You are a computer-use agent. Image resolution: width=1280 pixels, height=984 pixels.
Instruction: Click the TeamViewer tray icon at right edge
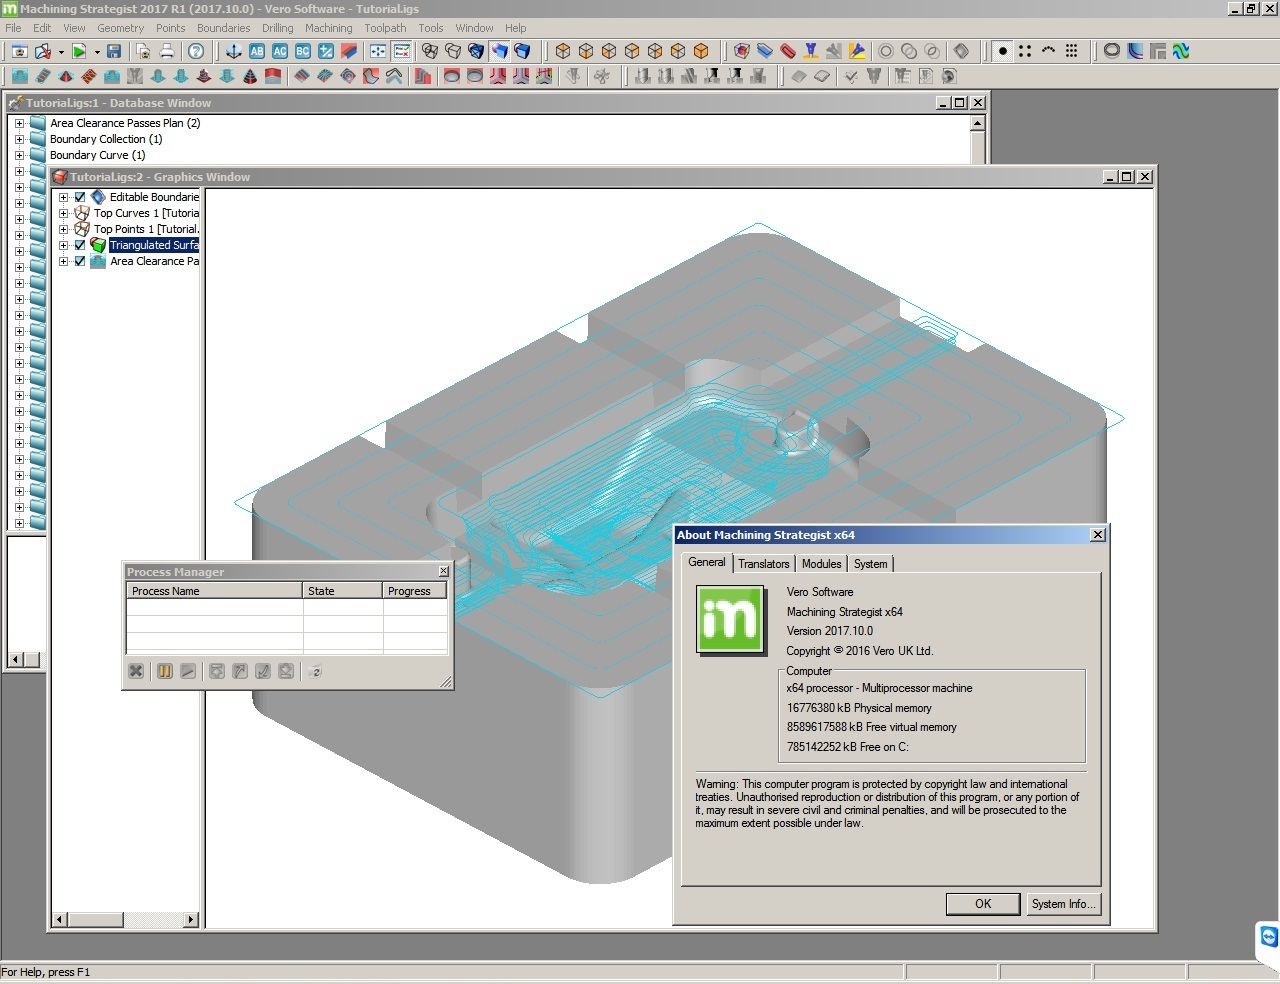point(1269,937)
